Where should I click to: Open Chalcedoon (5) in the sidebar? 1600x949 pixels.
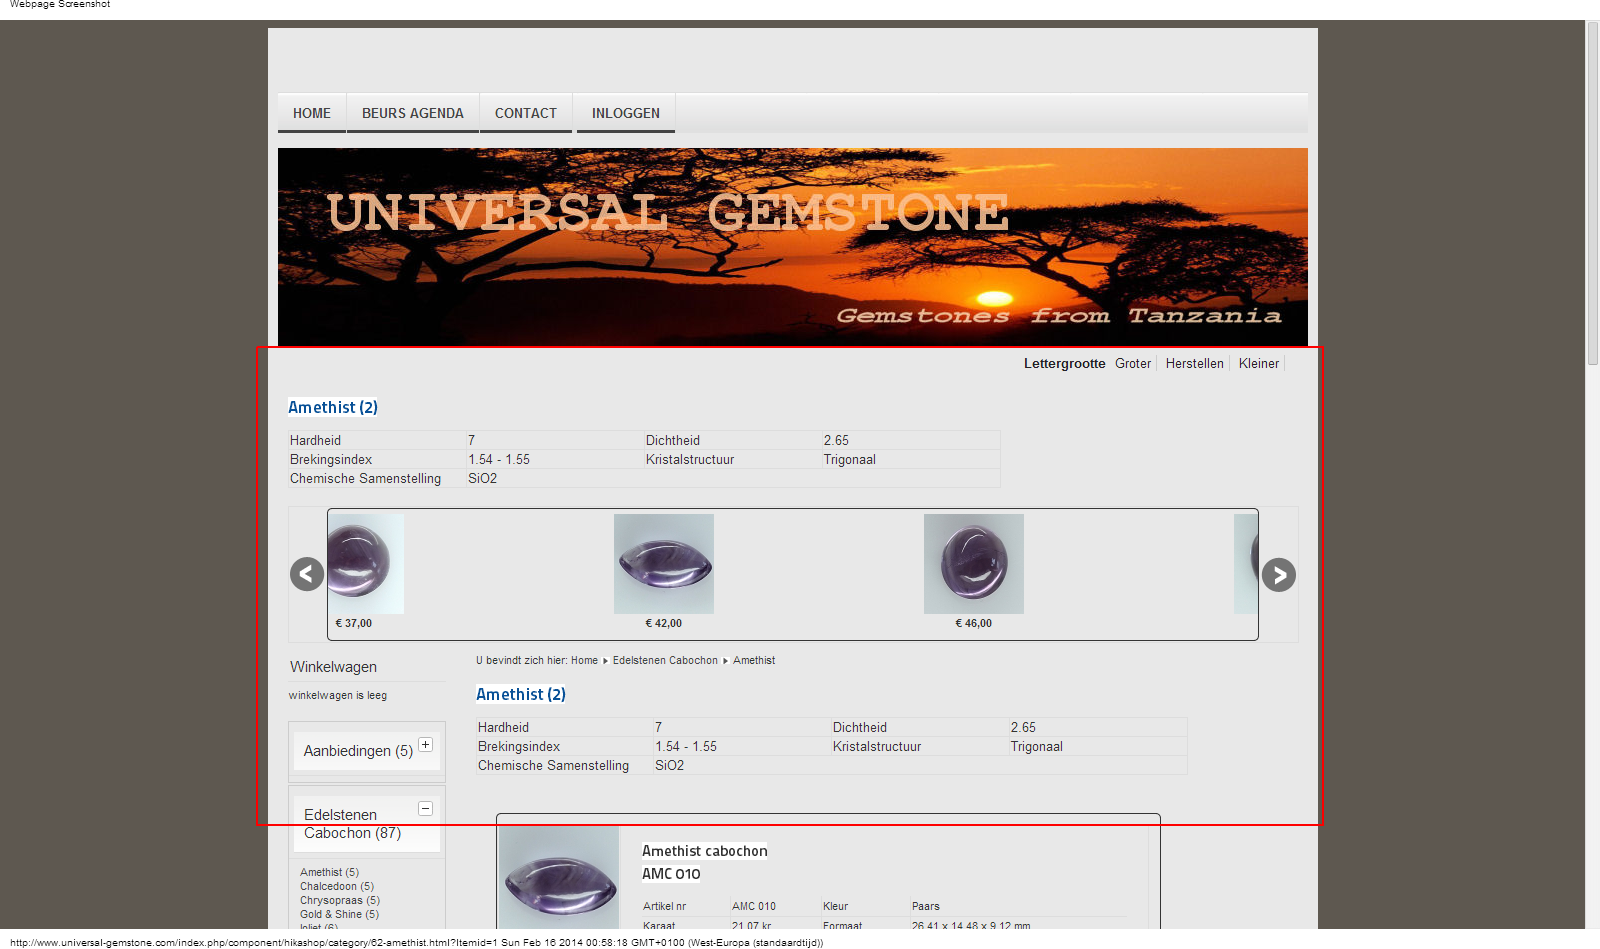(336, 887)
